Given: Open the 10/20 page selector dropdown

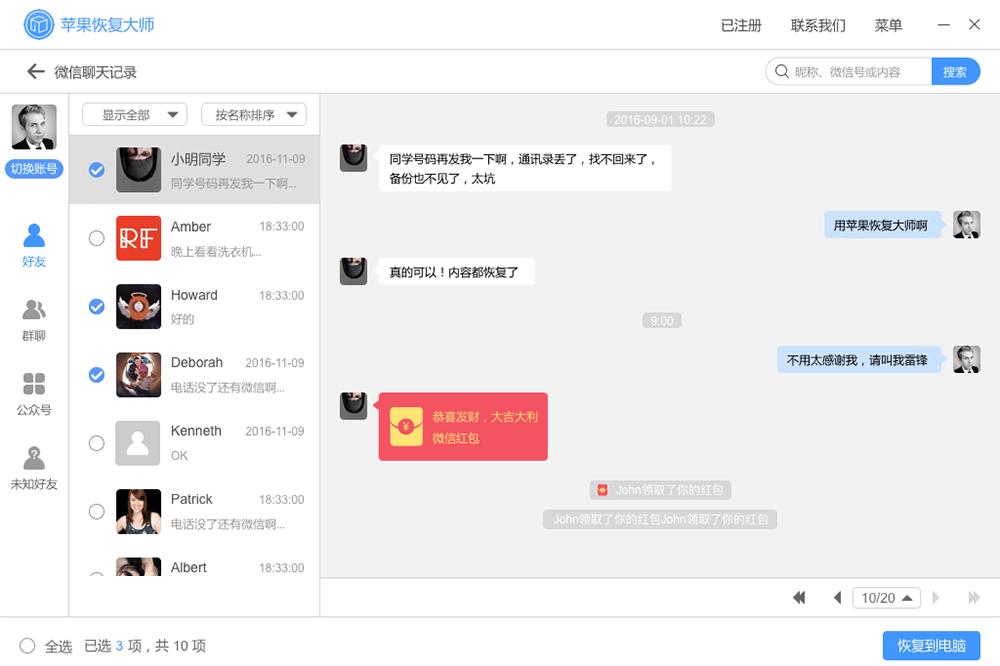Looking at the screenshot, I should pos(886,597).
